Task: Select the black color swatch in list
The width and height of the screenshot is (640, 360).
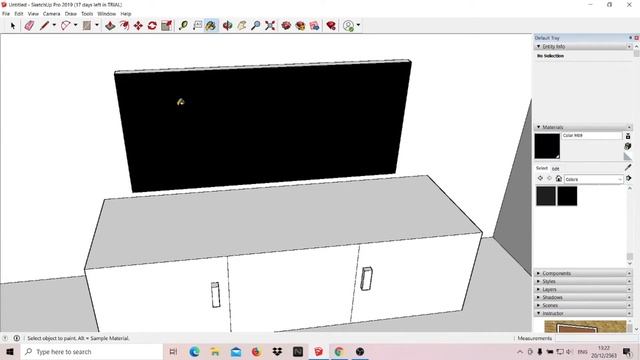Action: (x=567, y=196)
